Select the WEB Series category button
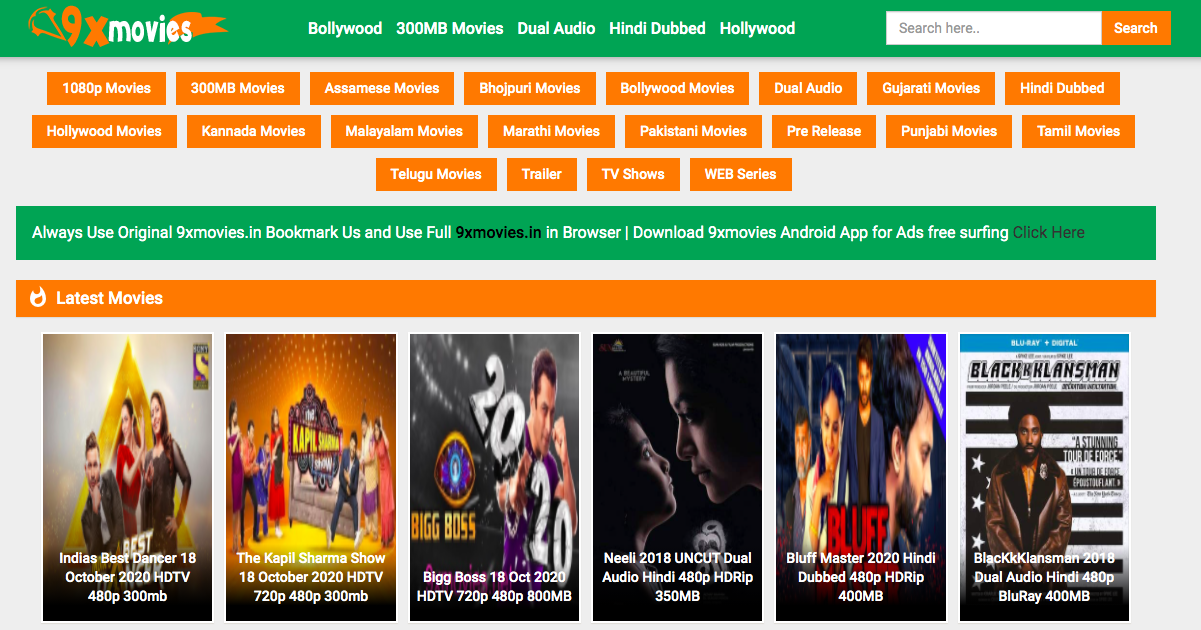 coord(740,174)
